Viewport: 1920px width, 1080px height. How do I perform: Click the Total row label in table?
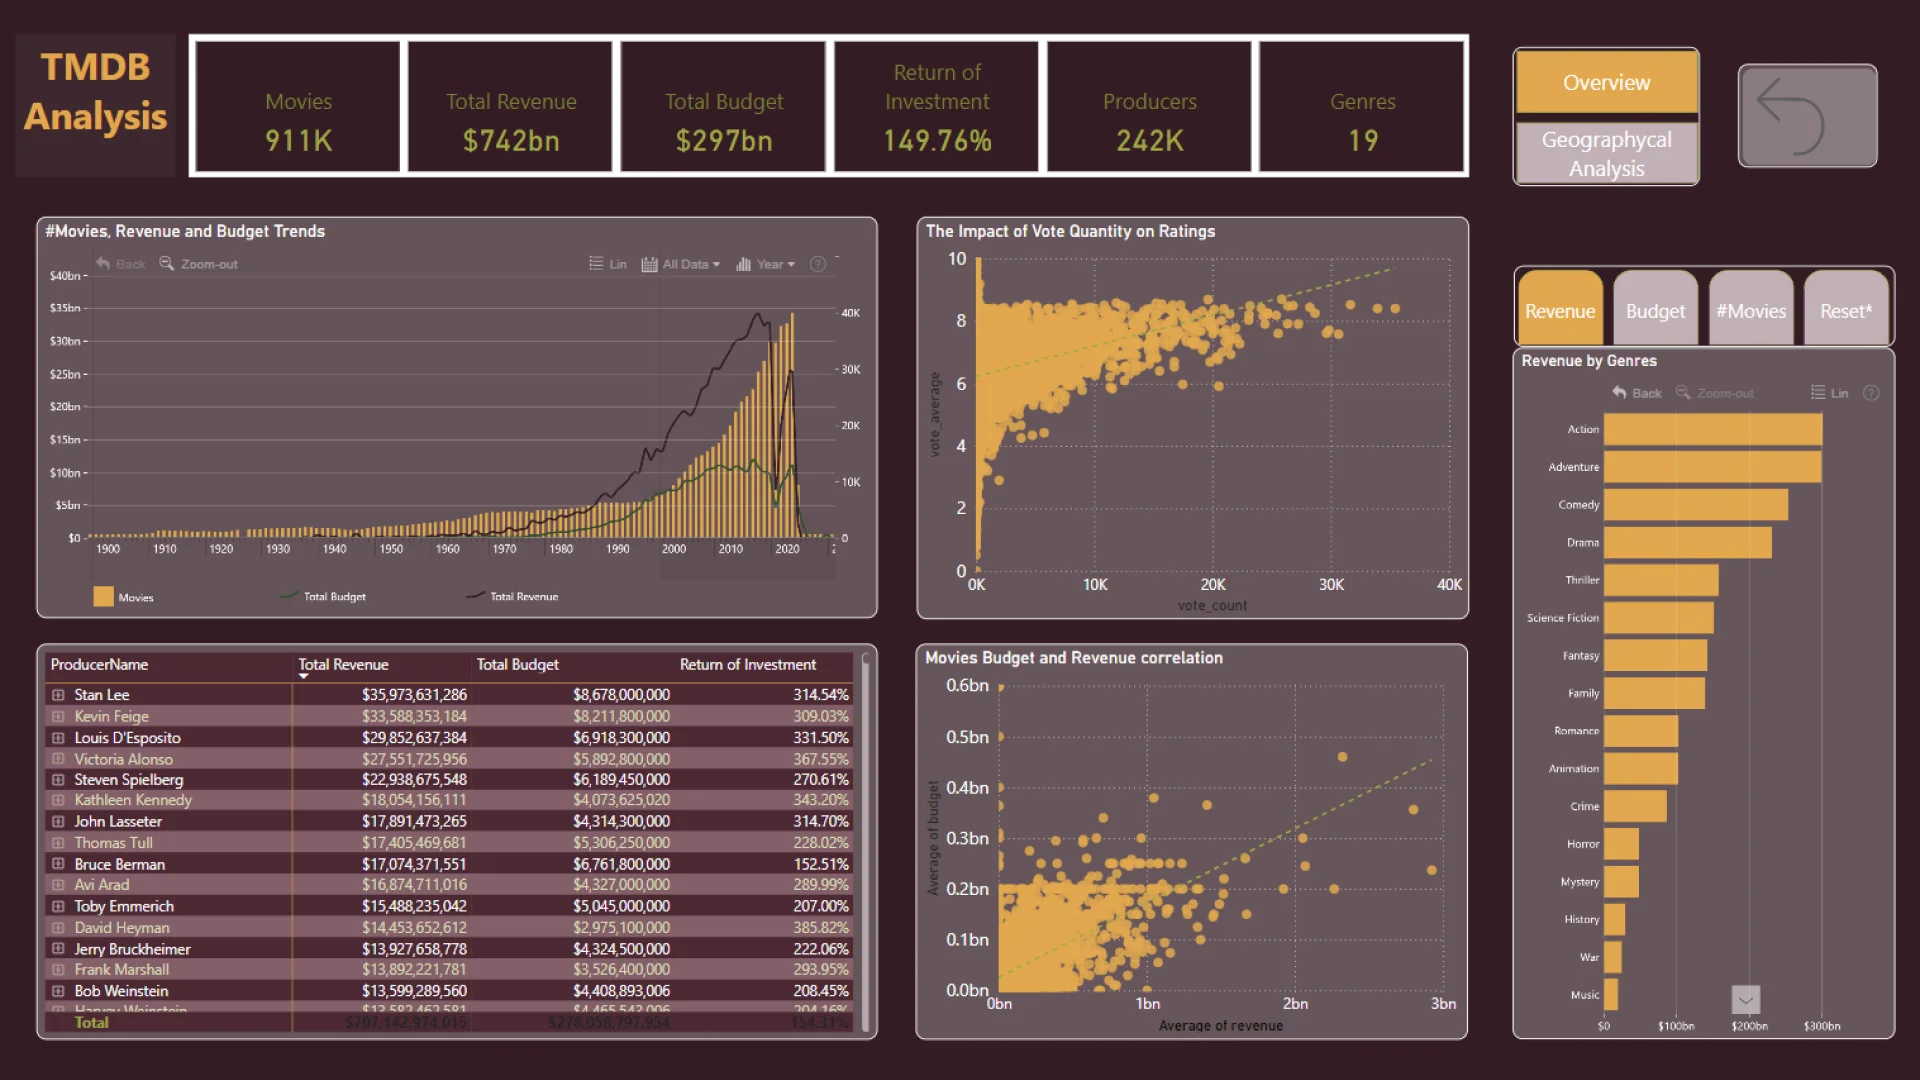tap(91, 1023)
